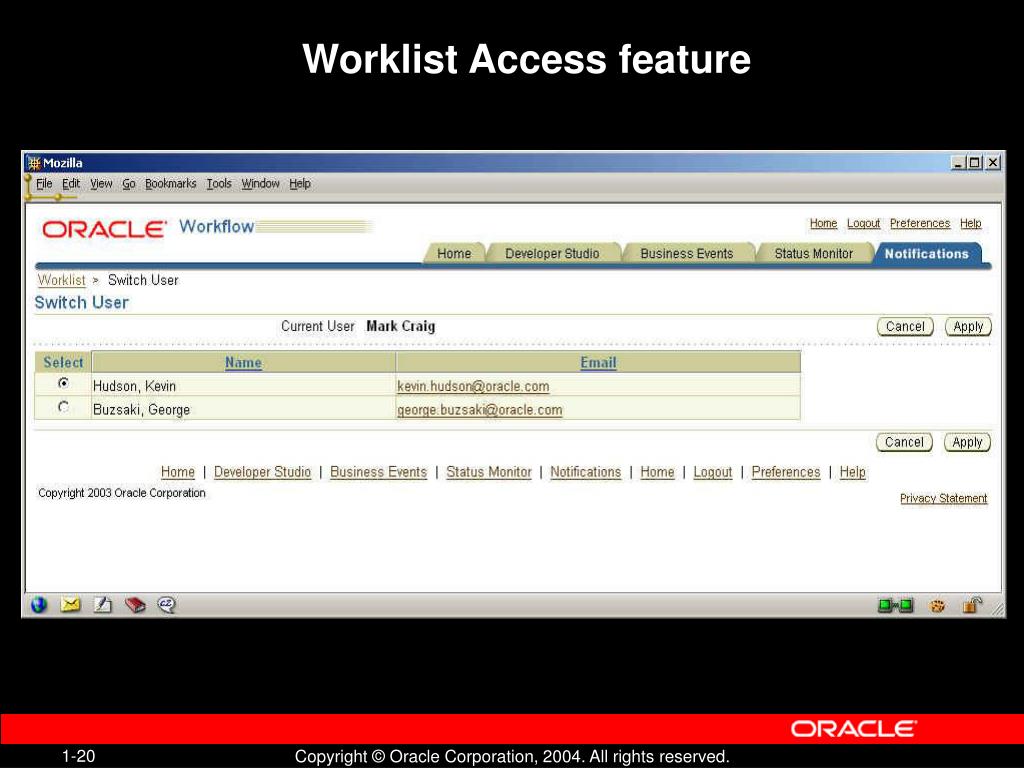This screenshot has height=768, width=1024.
Task: Sort by the Name column header
Action: (x=243, y=362)
